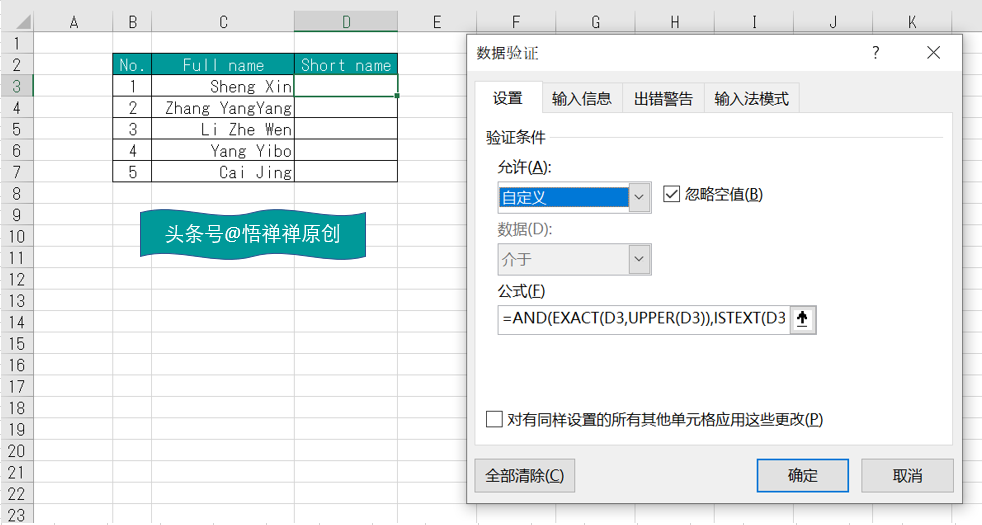The image size is (982, 525).
Task: Select column D header
Action: (x=346, y=22)
